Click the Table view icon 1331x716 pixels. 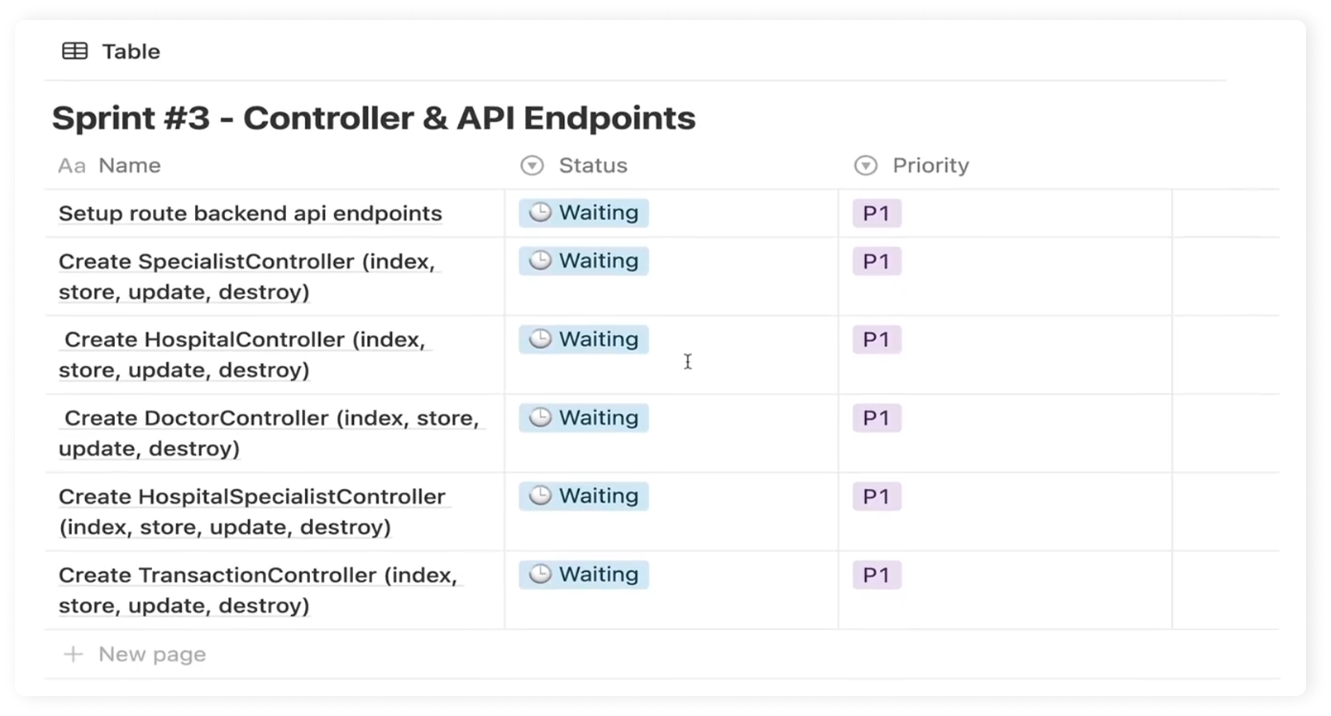coord(75,51)
